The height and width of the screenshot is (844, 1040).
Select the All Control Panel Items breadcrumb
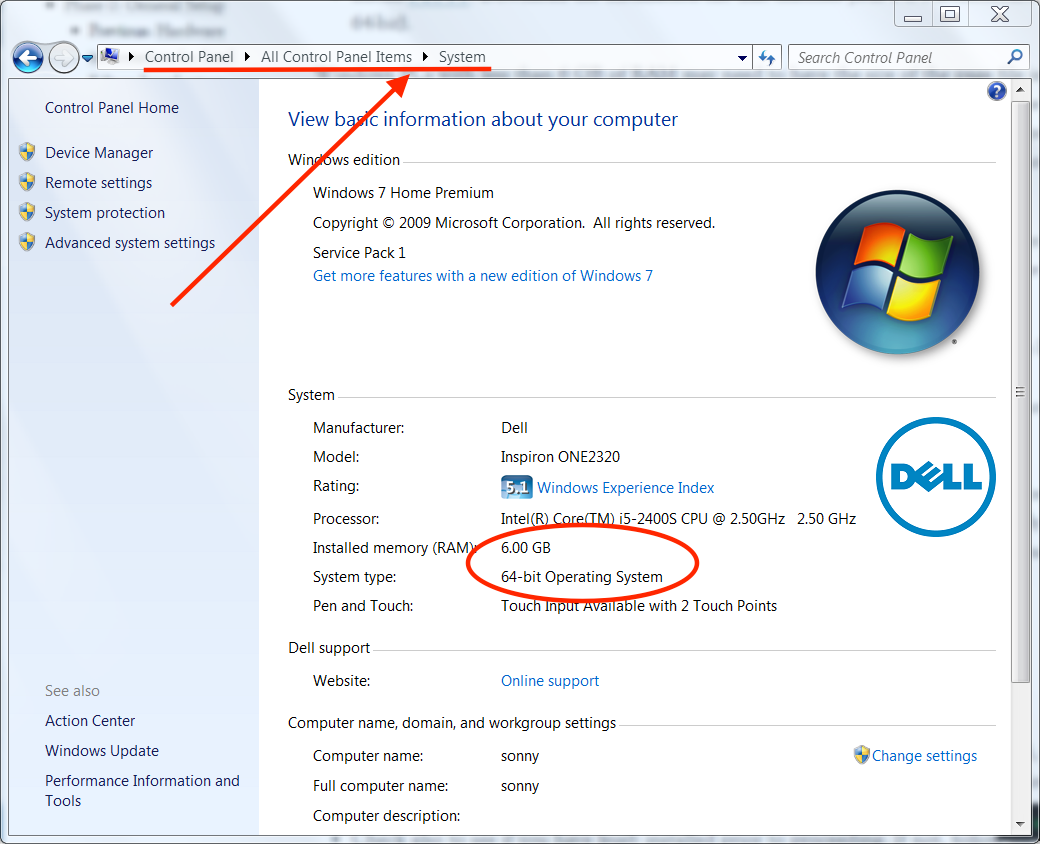coord(336,57)
